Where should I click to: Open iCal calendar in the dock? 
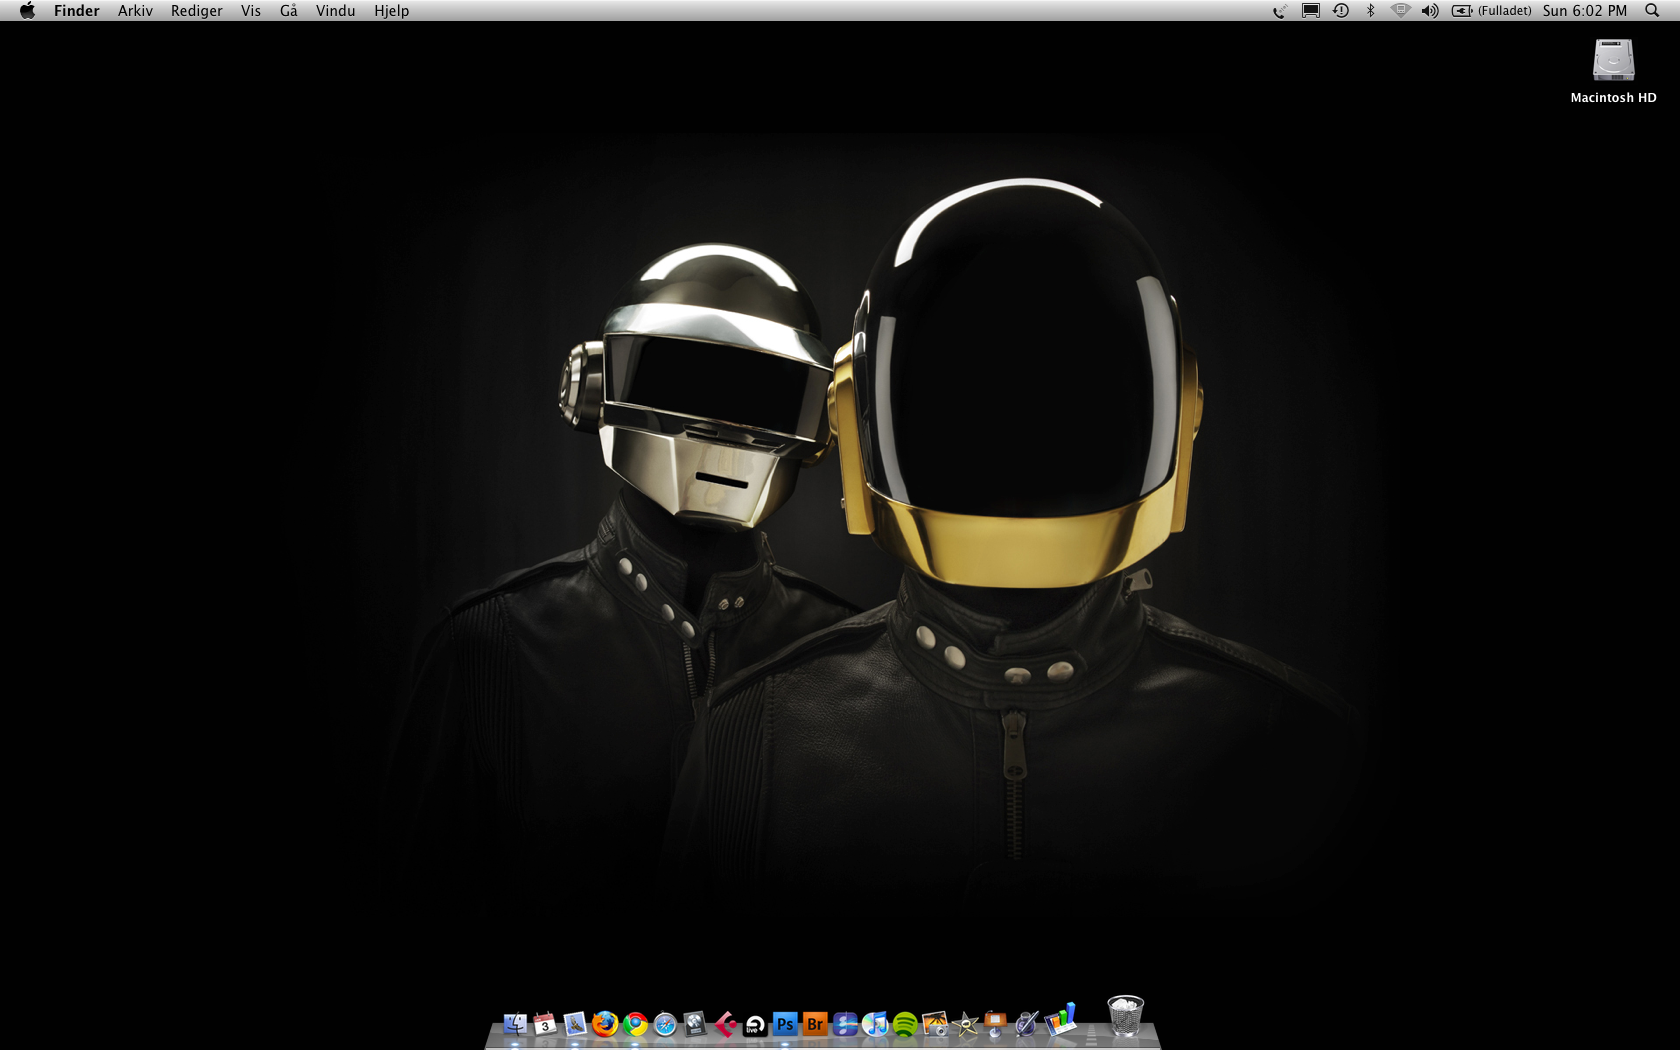(545, 1024)
